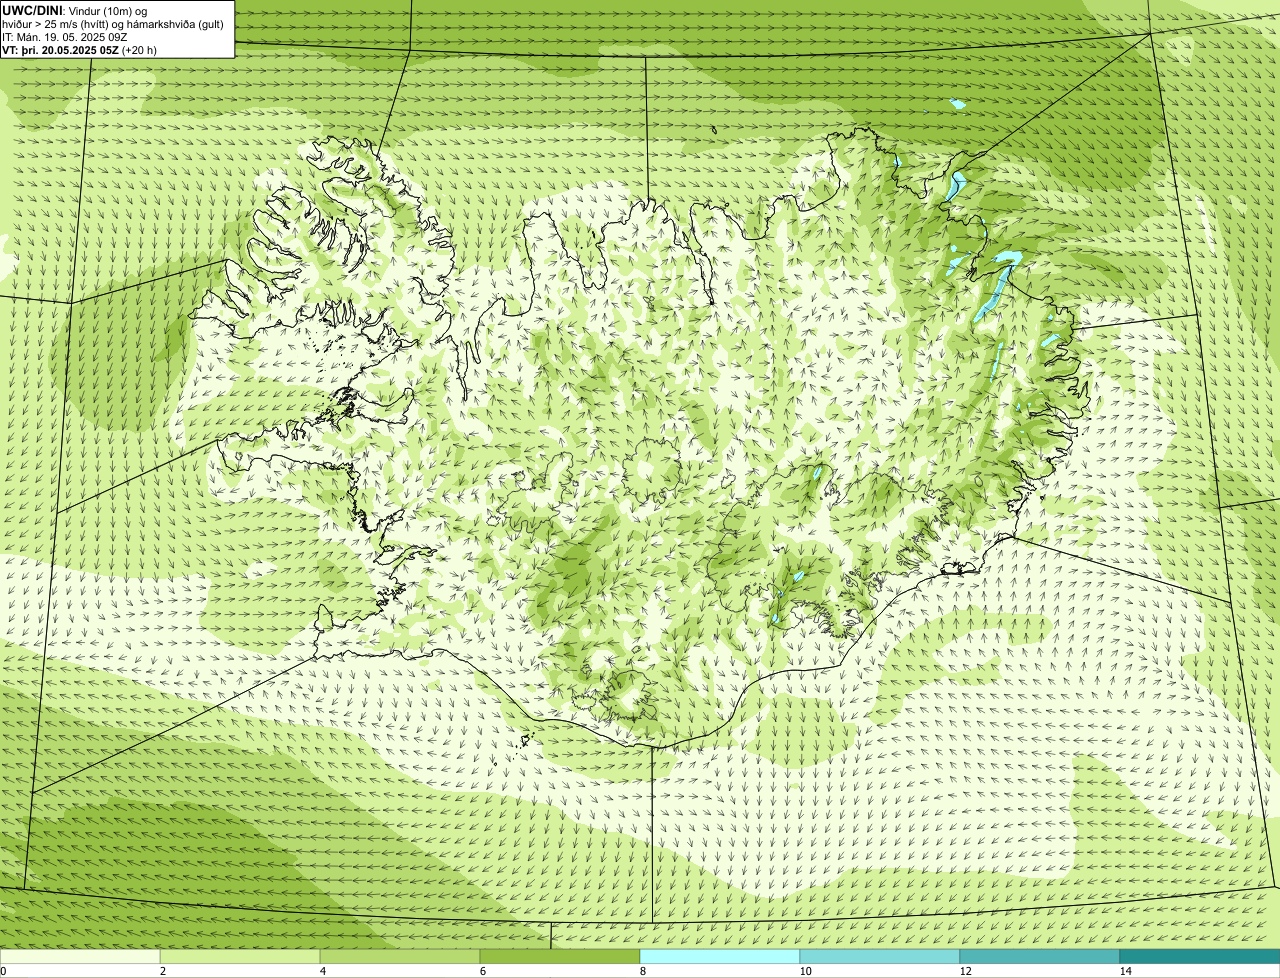Click the "10" label on the color scale
The width and height of the screenshot is (1280, 978).
[805, 971]
